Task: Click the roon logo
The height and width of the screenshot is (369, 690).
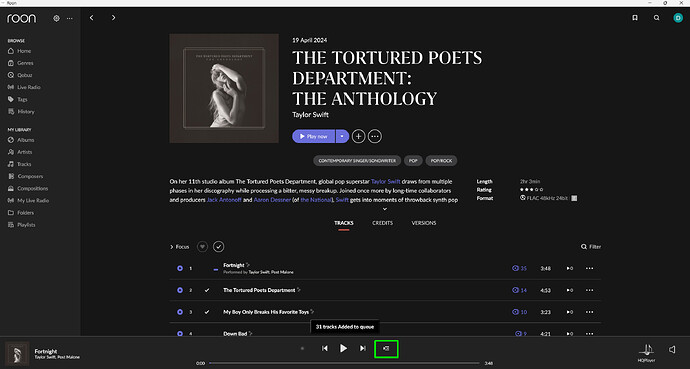Action: click(22, 18)
